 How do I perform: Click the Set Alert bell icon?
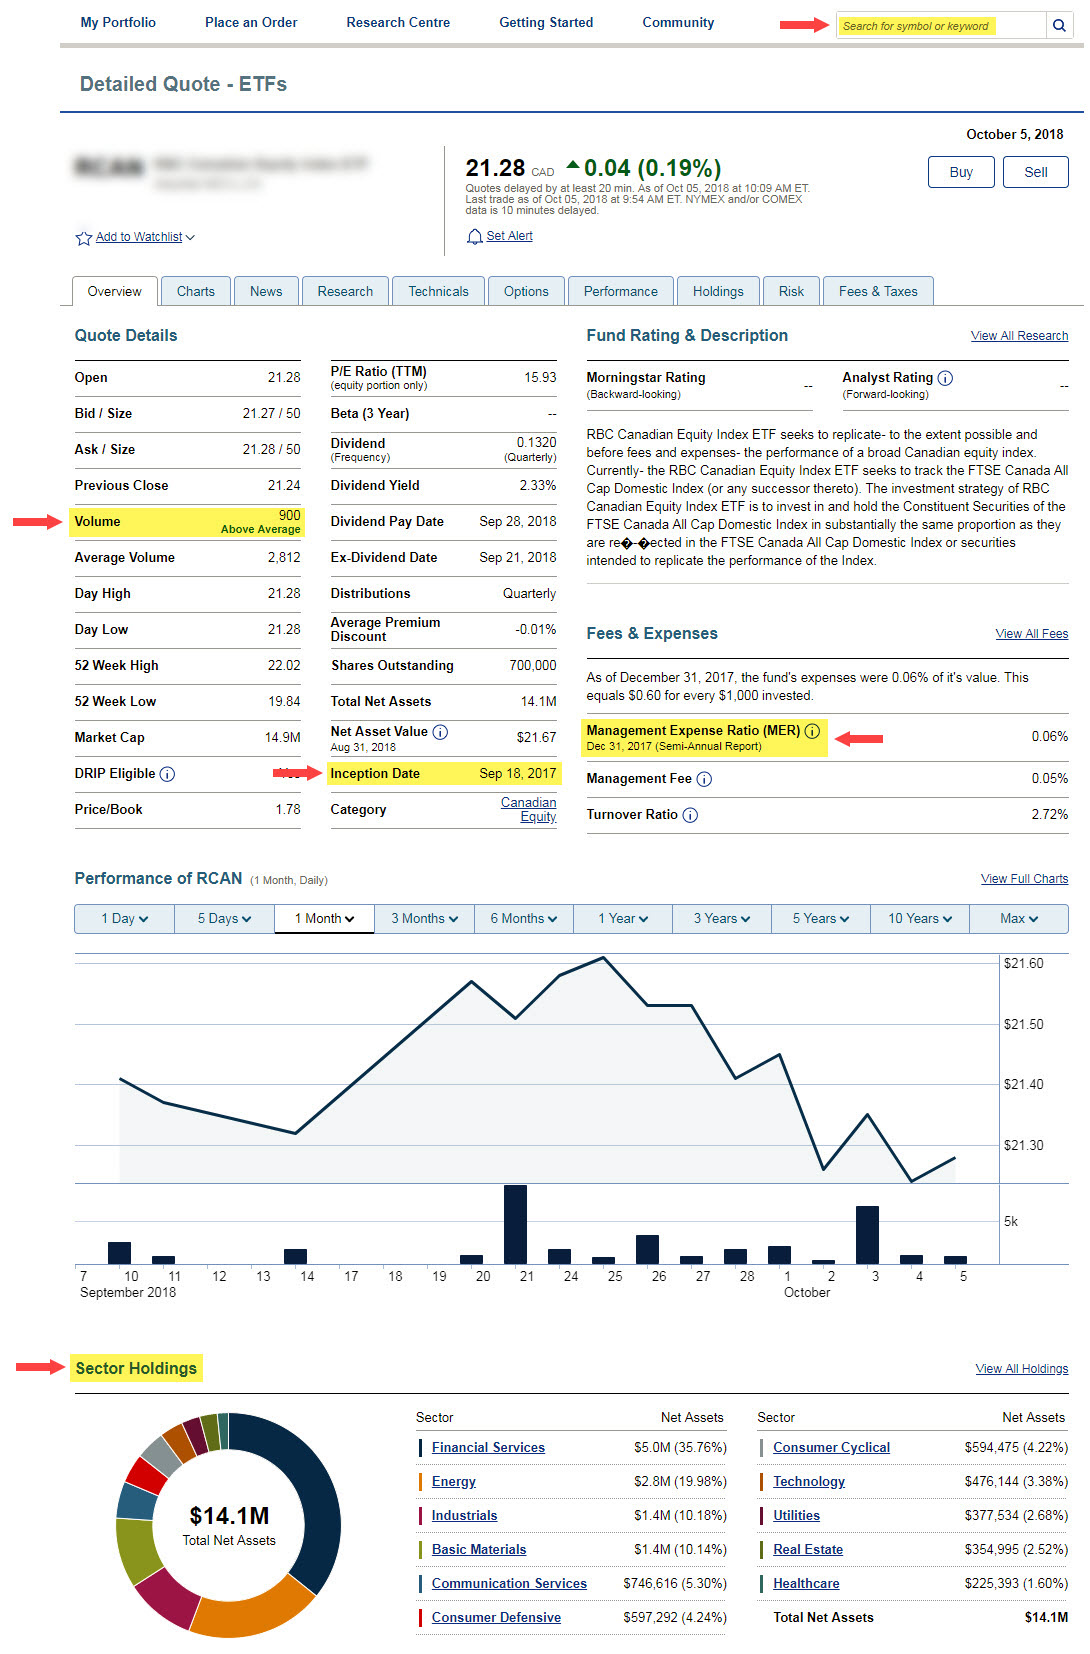(475, 236)
